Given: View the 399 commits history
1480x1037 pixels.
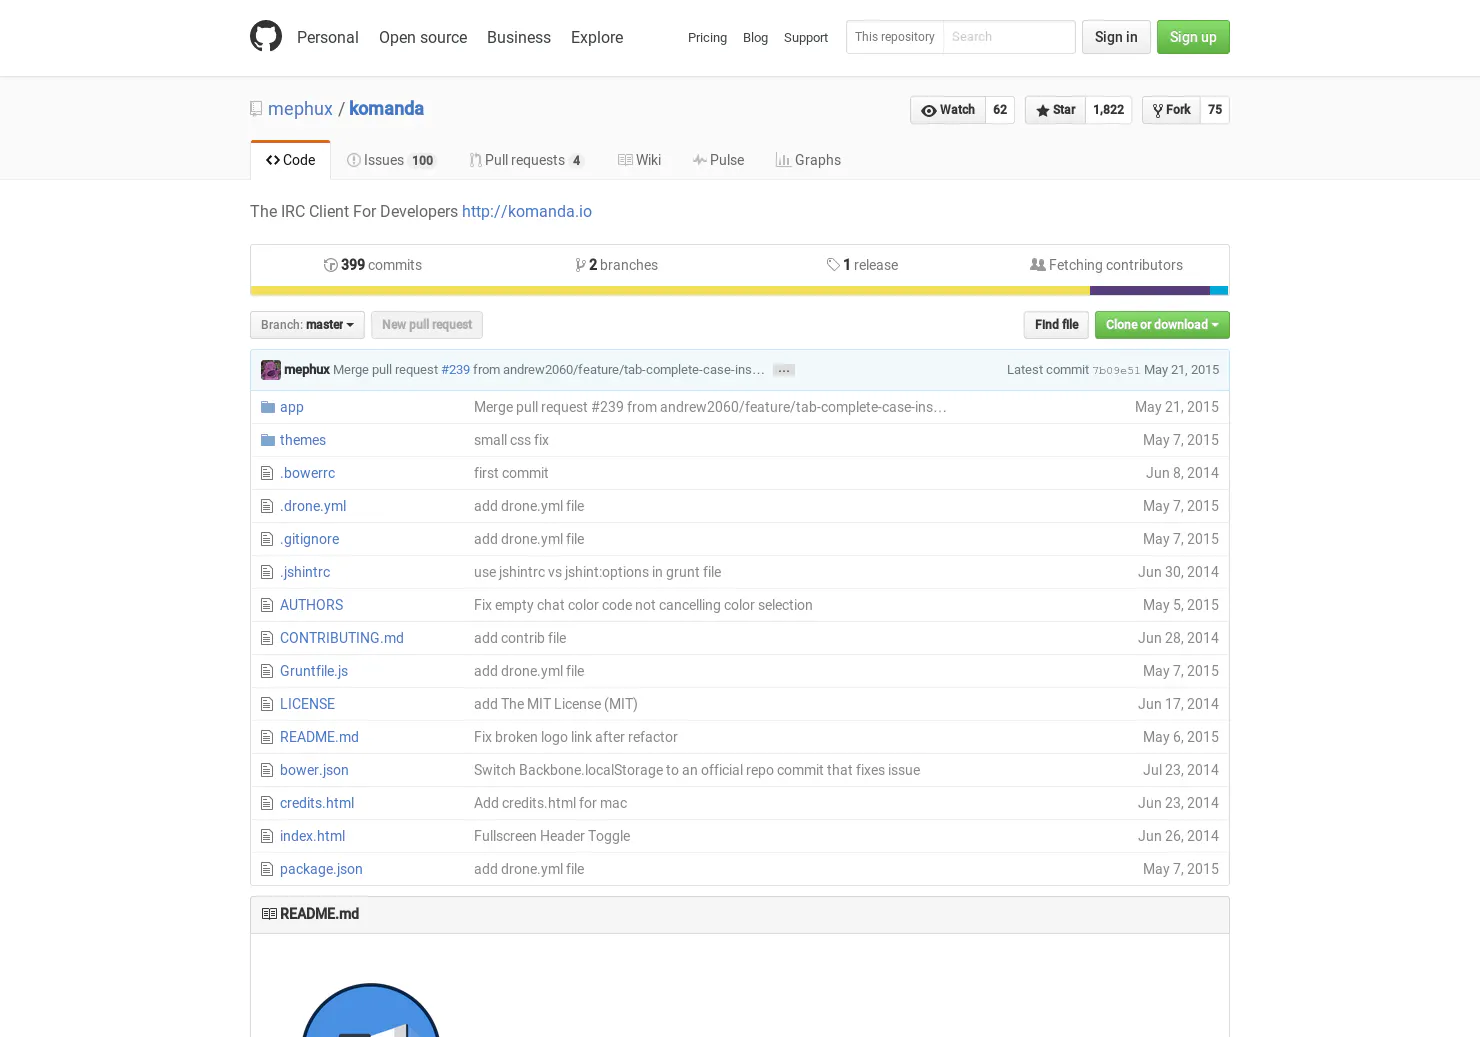Looking at the screenshot, I should (373, 265).
